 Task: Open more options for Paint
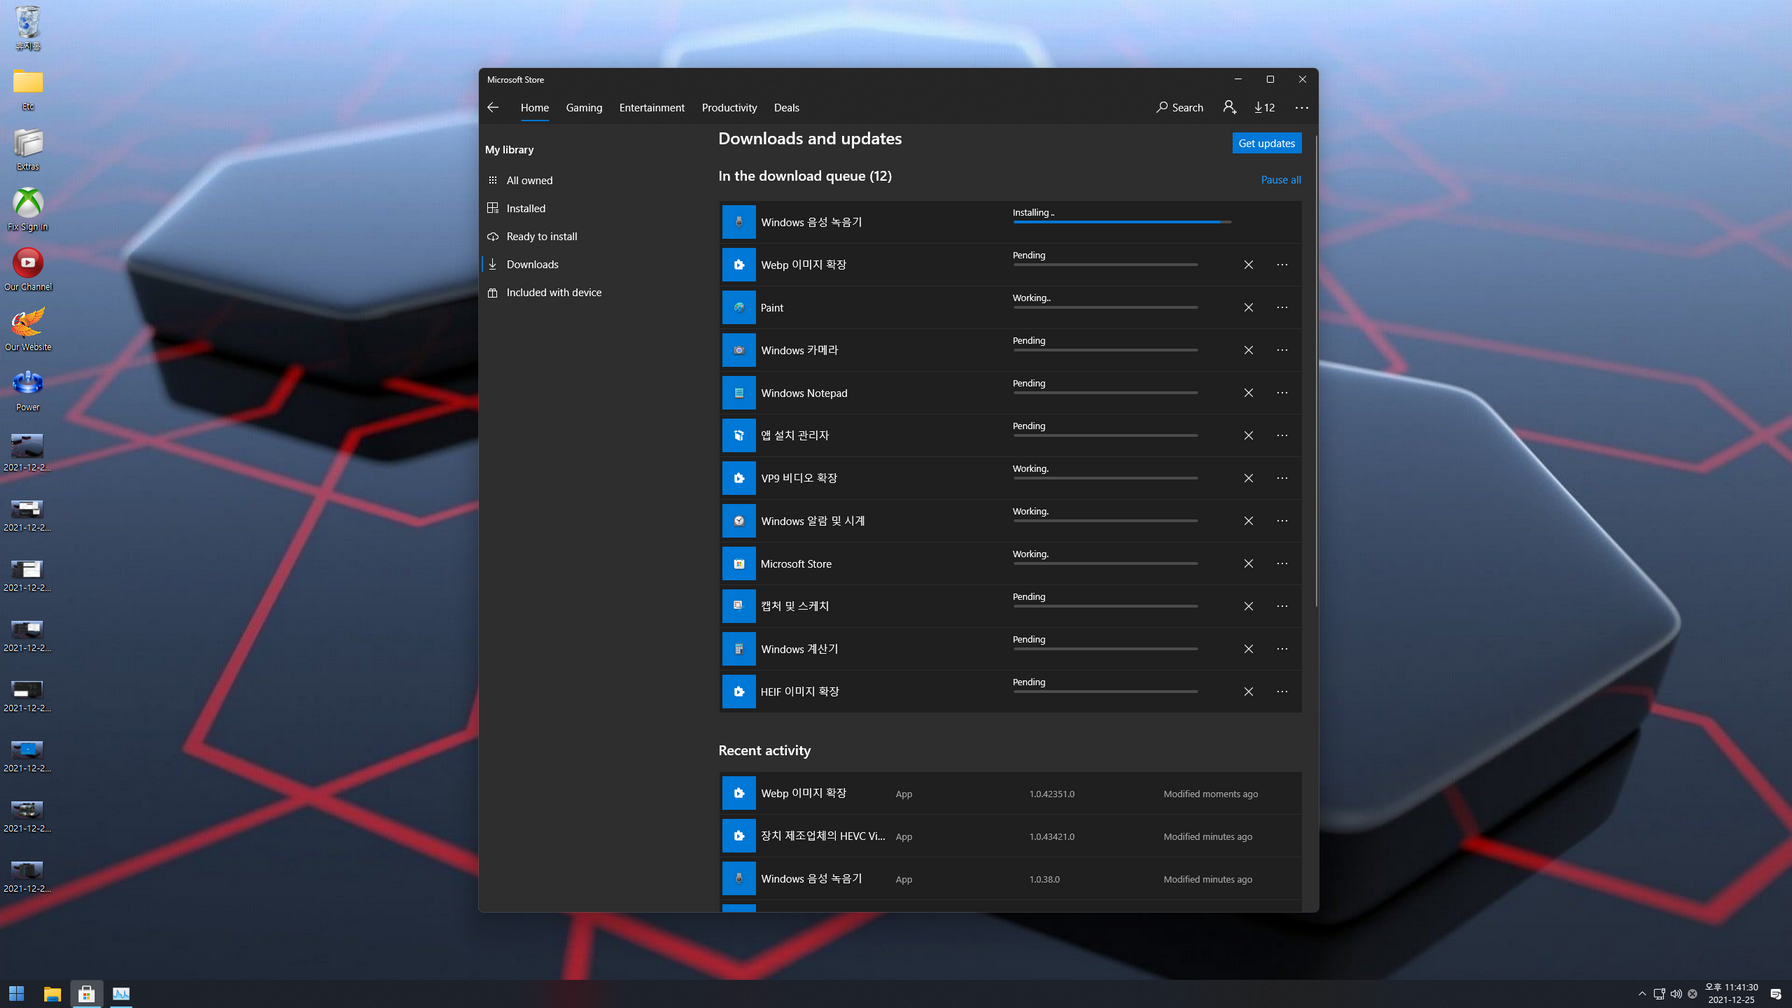(x=1282, y=308)
